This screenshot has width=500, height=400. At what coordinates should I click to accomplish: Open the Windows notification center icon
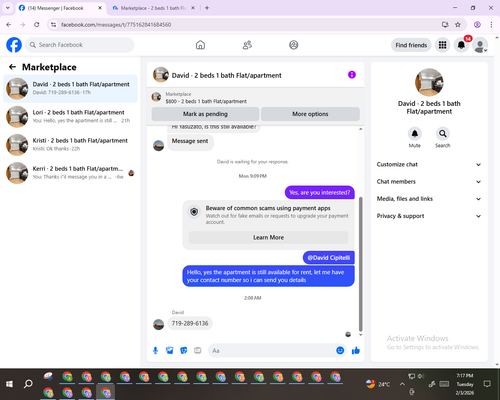(487, 384)
